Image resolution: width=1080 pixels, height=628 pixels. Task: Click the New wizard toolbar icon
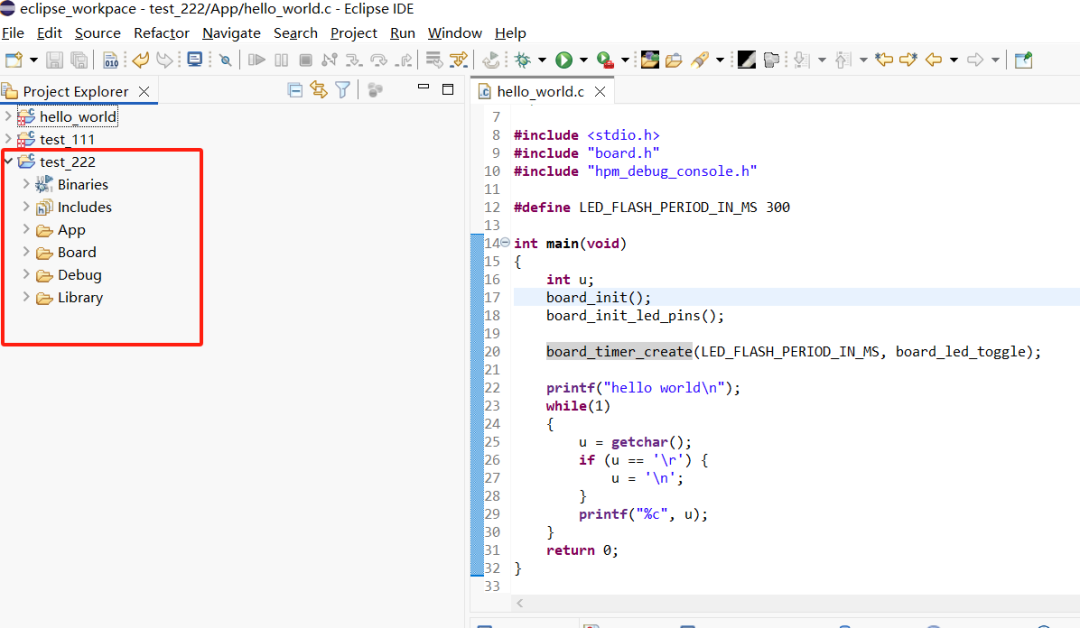[x=14, y=61]
